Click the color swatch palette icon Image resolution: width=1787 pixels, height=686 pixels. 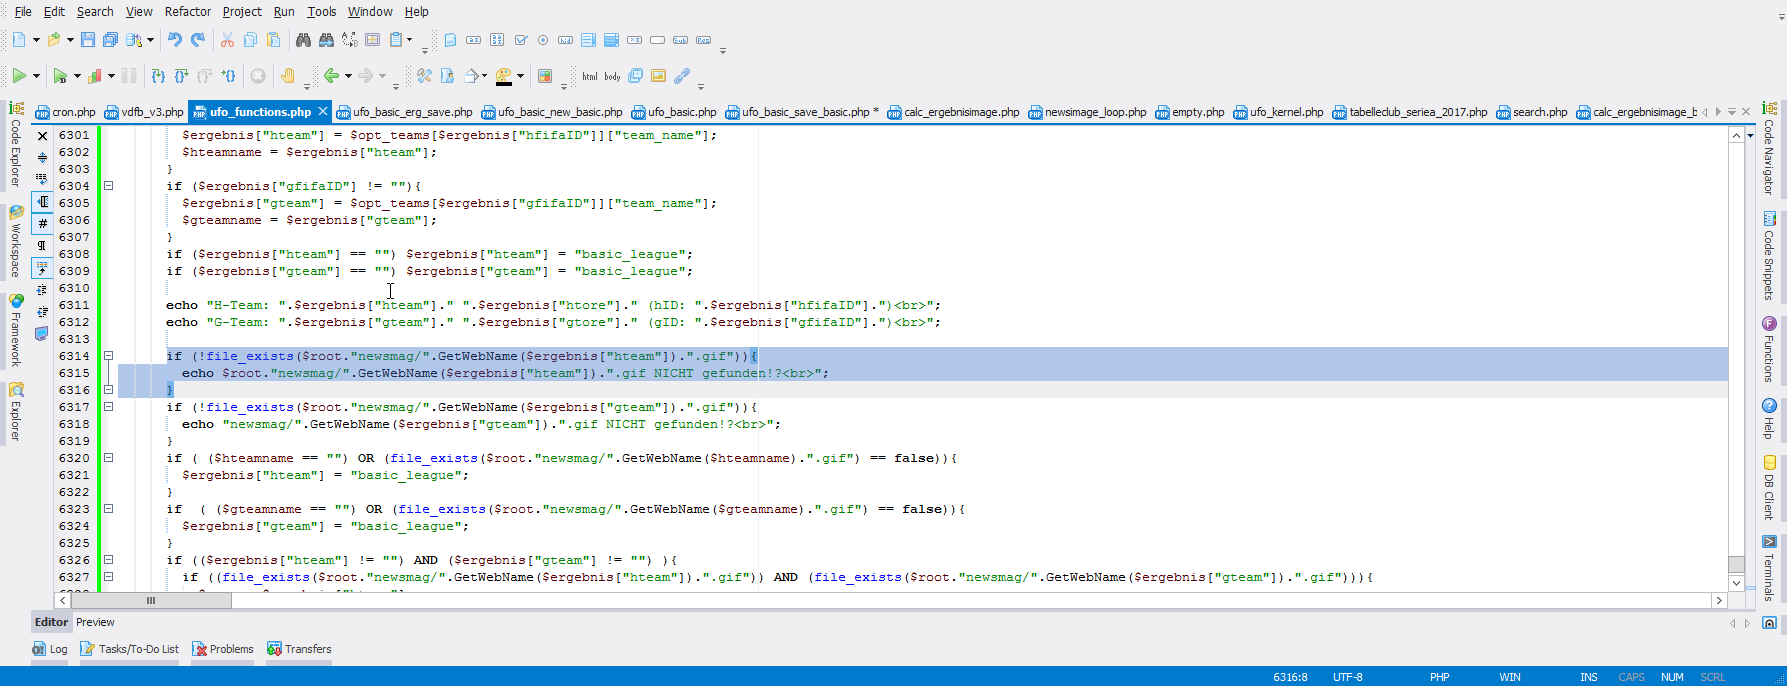coord(545,76)
